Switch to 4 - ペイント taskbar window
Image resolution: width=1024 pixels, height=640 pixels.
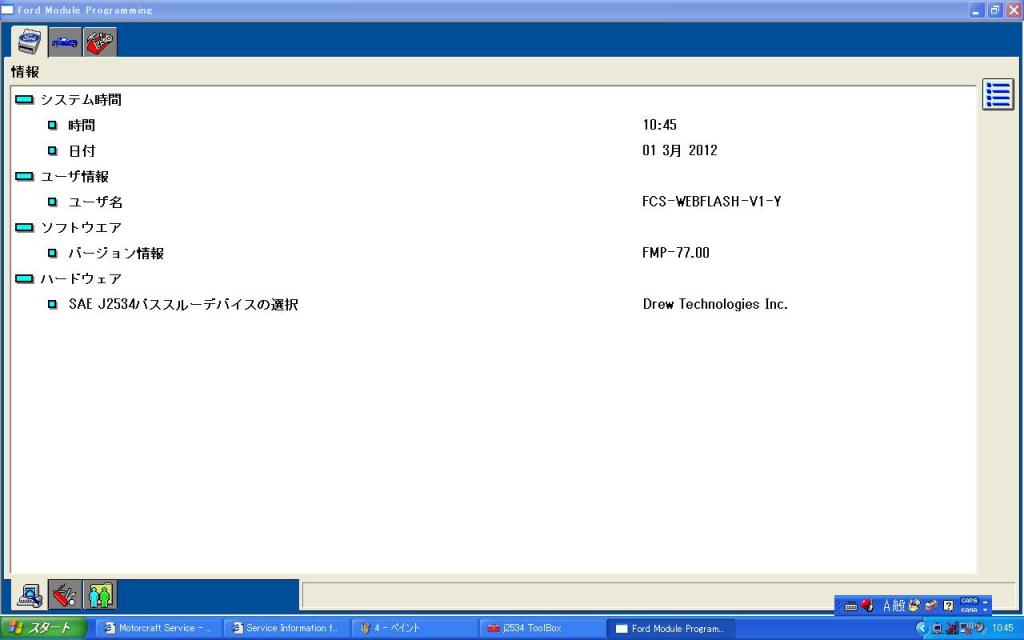point(413,628)
